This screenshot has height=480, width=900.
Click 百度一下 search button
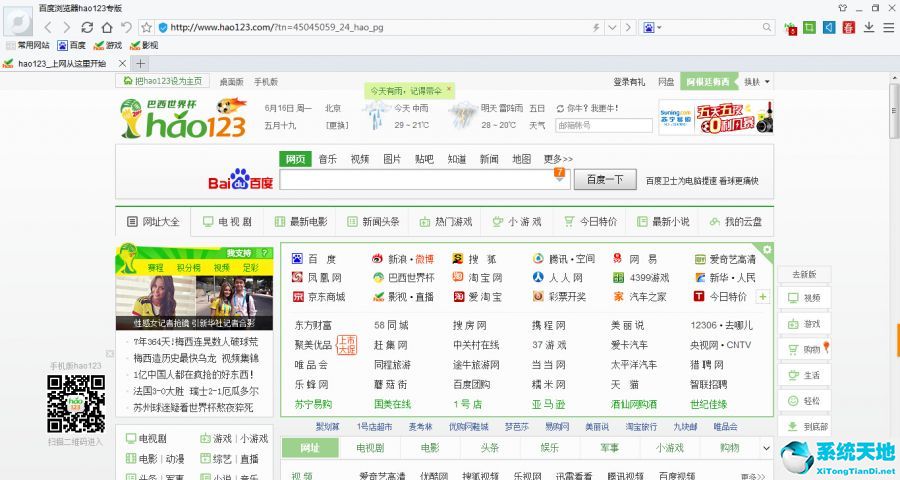(x=605, y=180)
